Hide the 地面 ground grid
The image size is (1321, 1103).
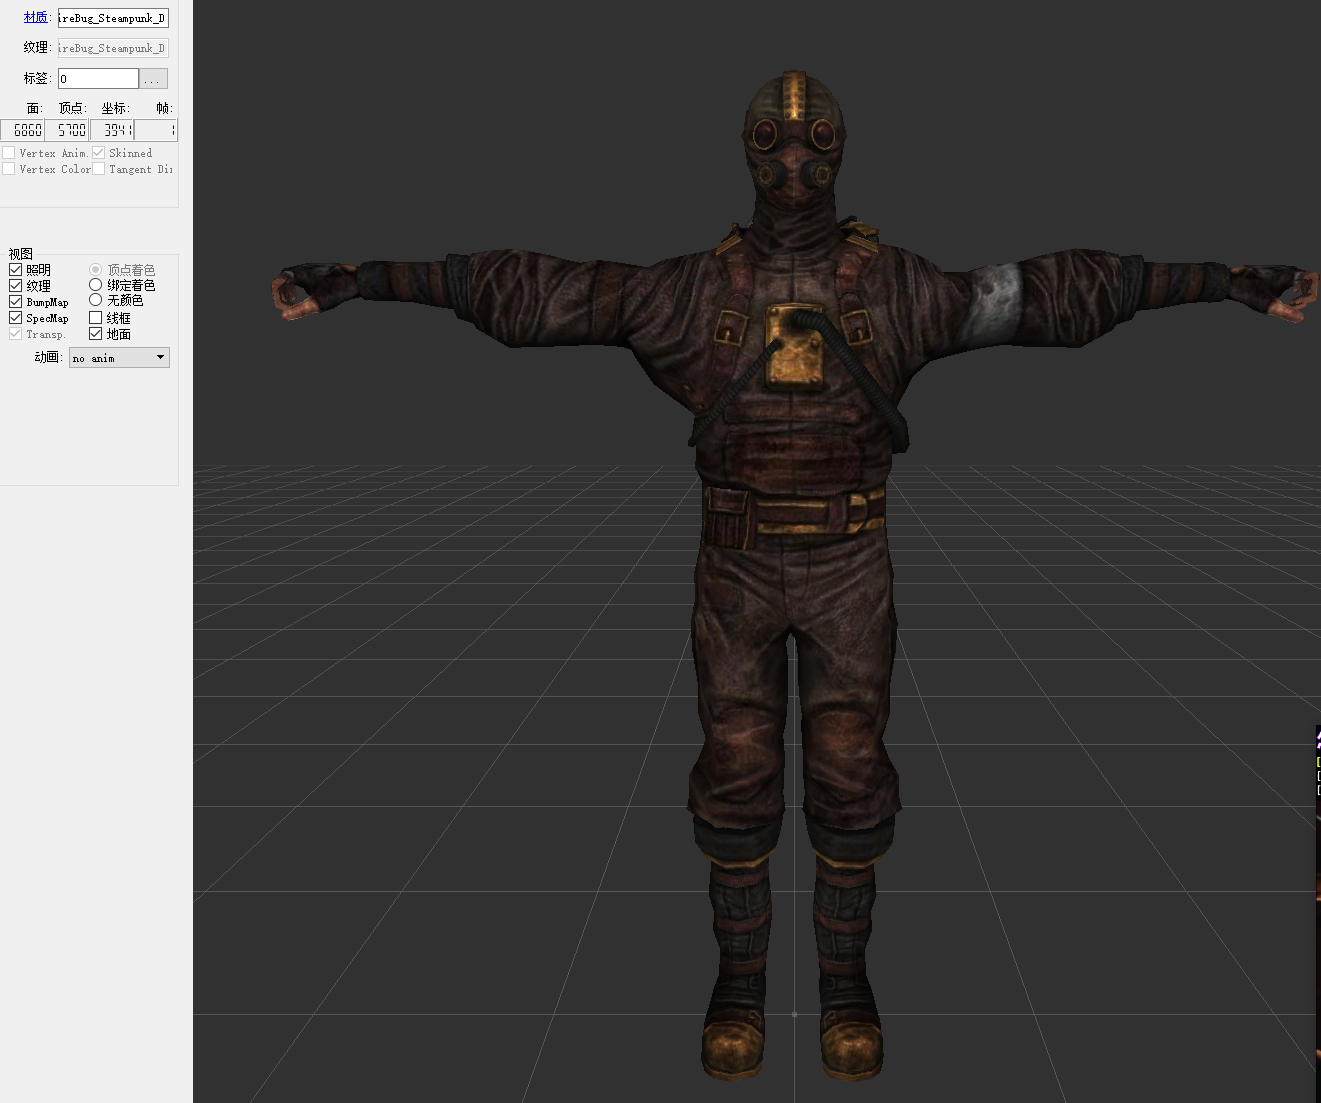[x=95, y=334]
